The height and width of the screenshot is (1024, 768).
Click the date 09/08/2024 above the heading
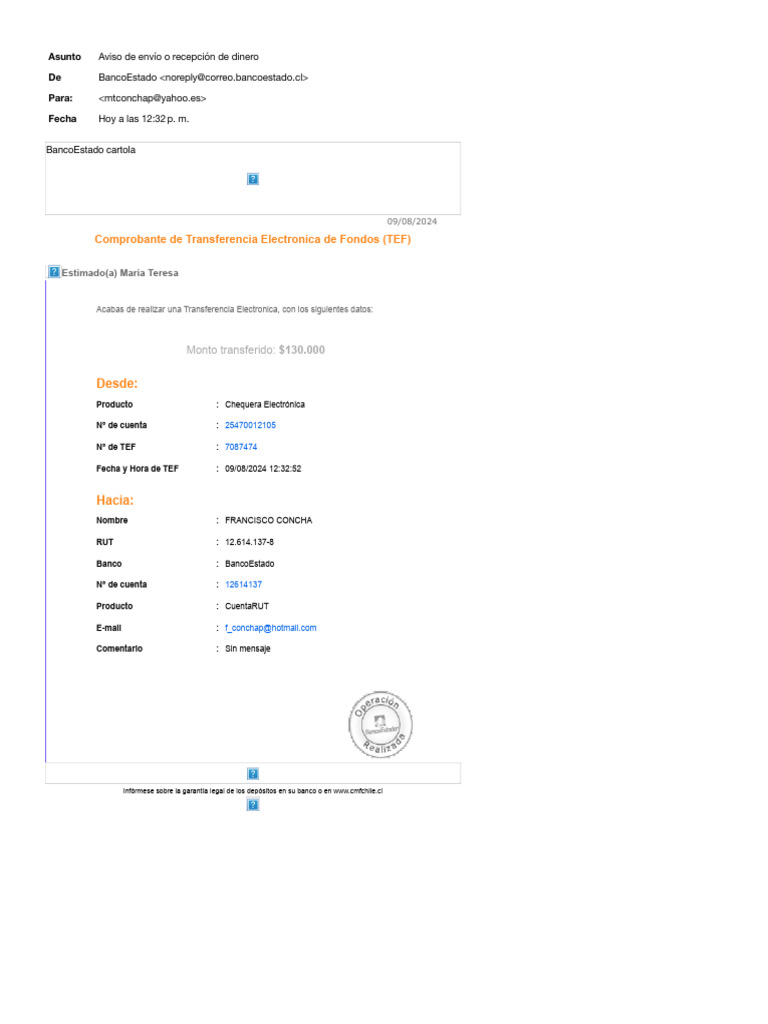412,221
